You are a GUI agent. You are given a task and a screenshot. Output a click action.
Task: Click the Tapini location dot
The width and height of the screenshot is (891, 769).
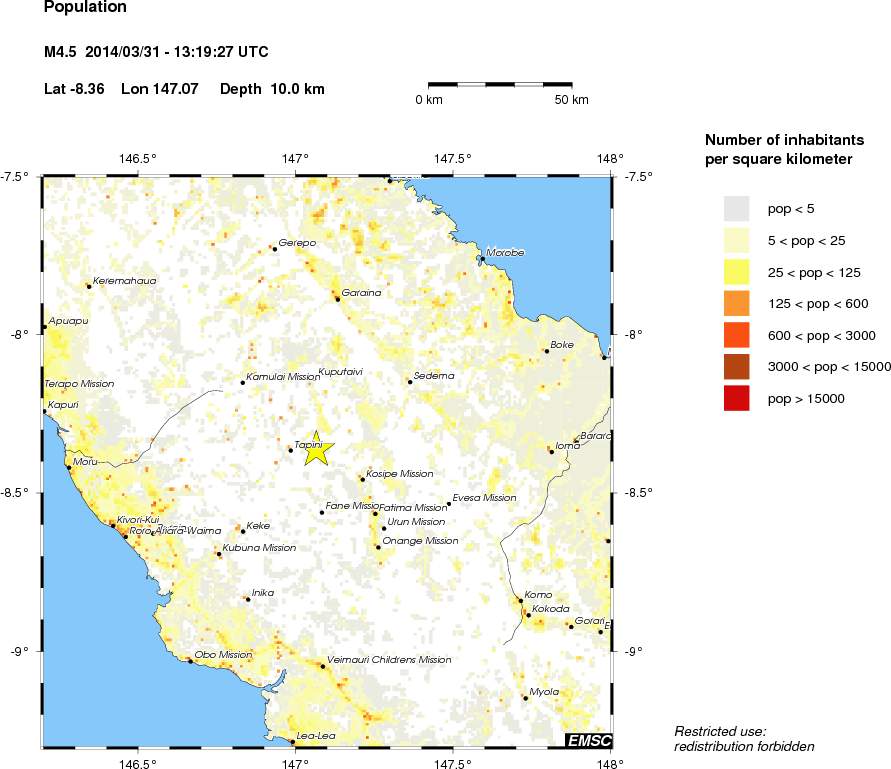(291, 450)
